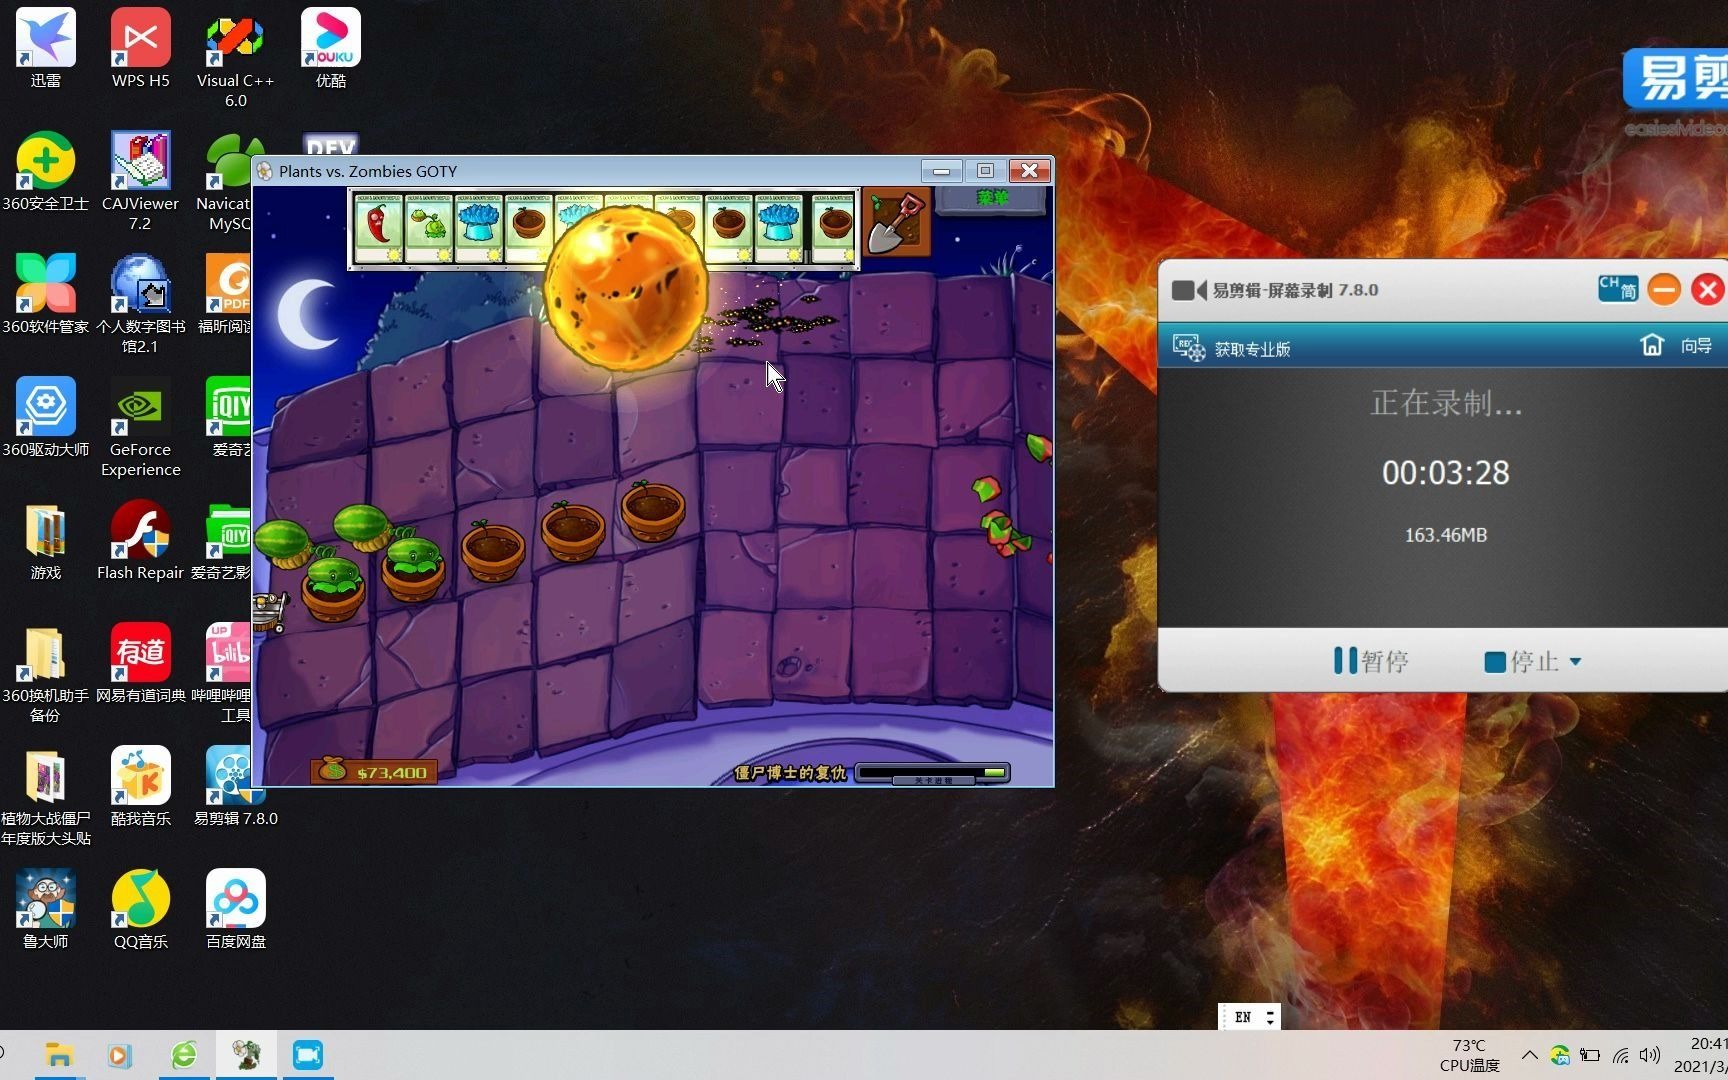1728x1080 pixels.
Task: Expand hidden tray icons chevron
Action: (x=1530, y=1055)
